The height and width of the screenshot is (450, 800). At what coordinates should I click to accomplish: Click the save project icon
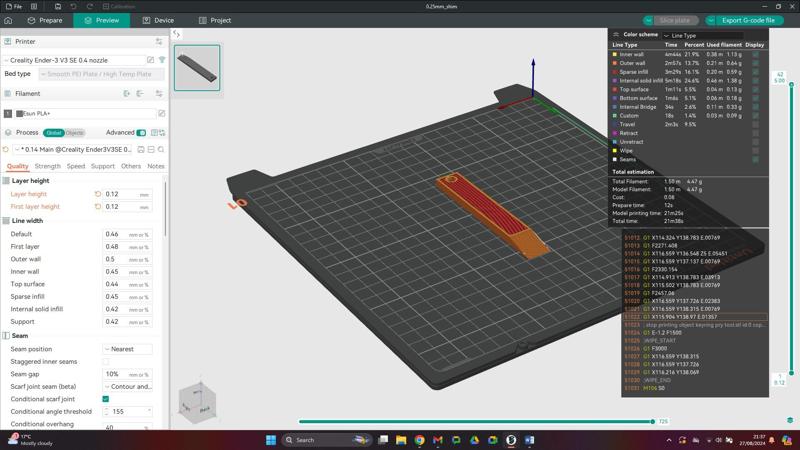click(x=57, y=6)
